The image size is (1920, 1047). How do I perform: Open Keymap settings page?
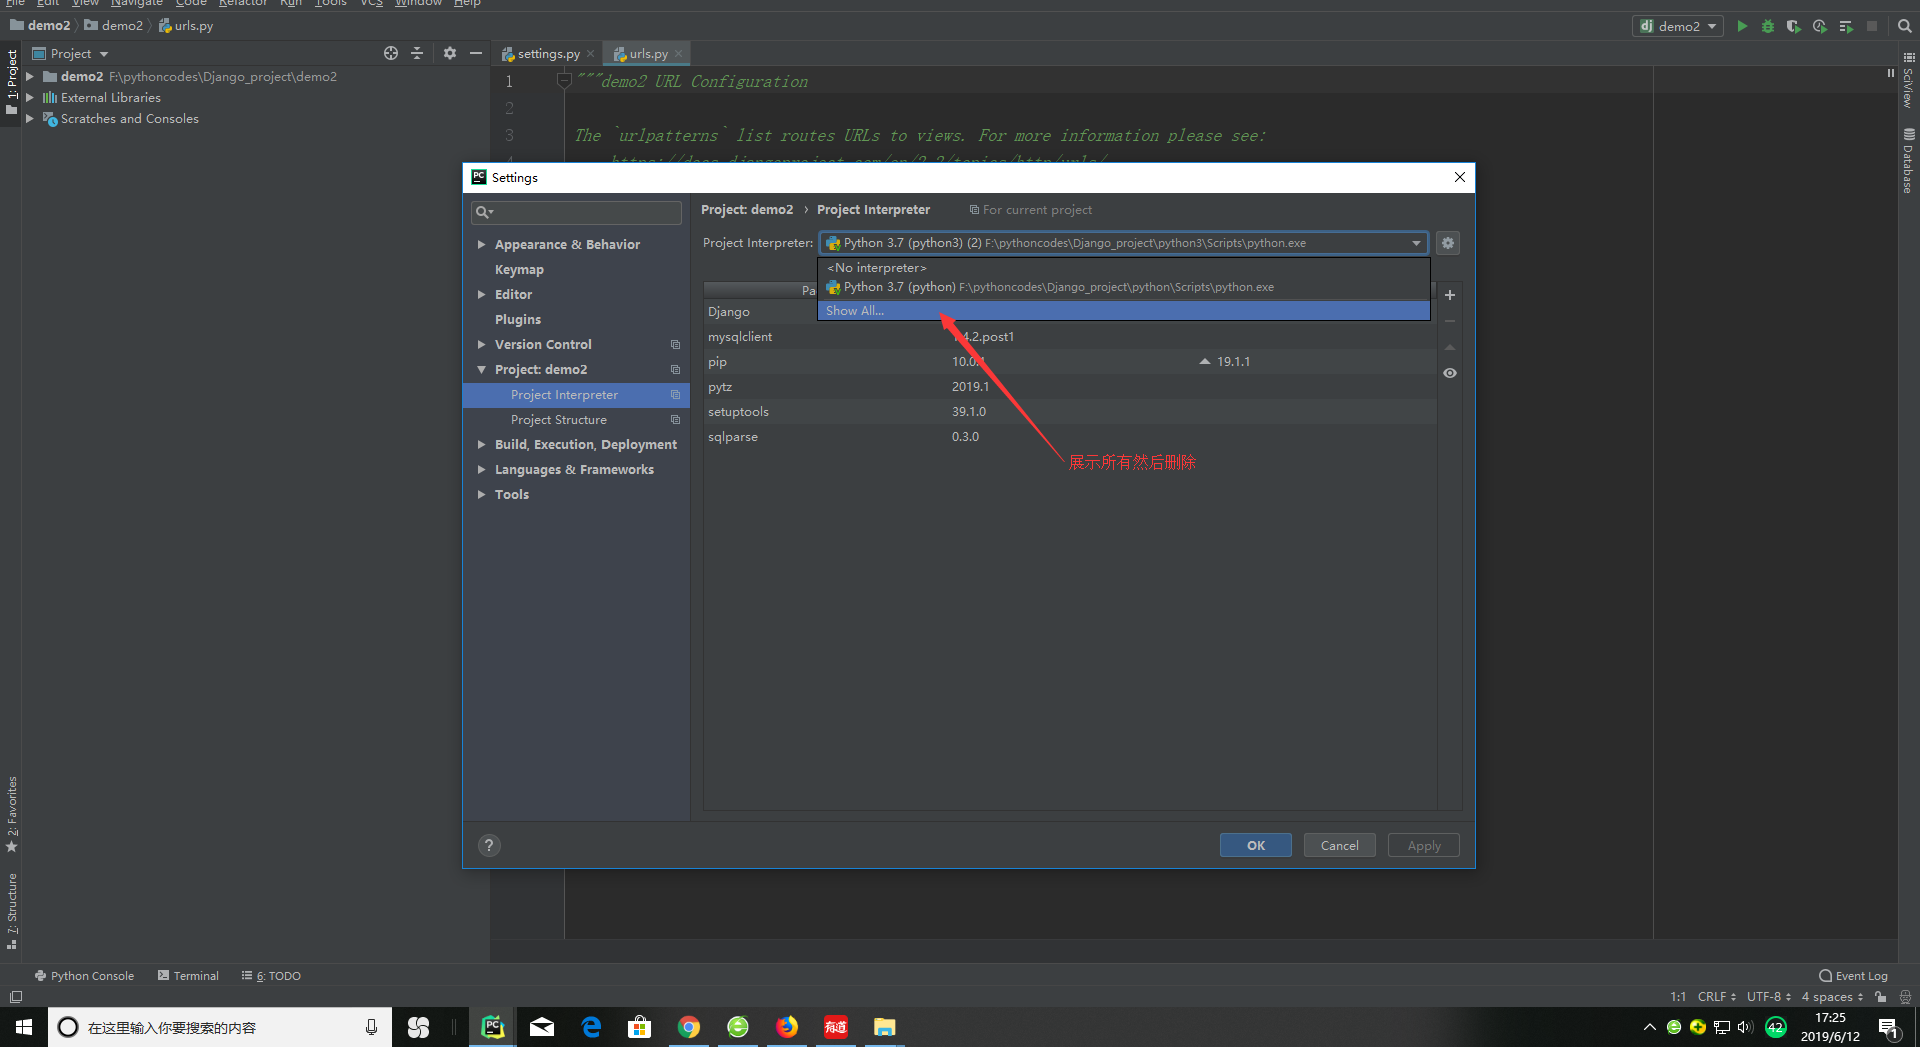click(x=519, y=270)
